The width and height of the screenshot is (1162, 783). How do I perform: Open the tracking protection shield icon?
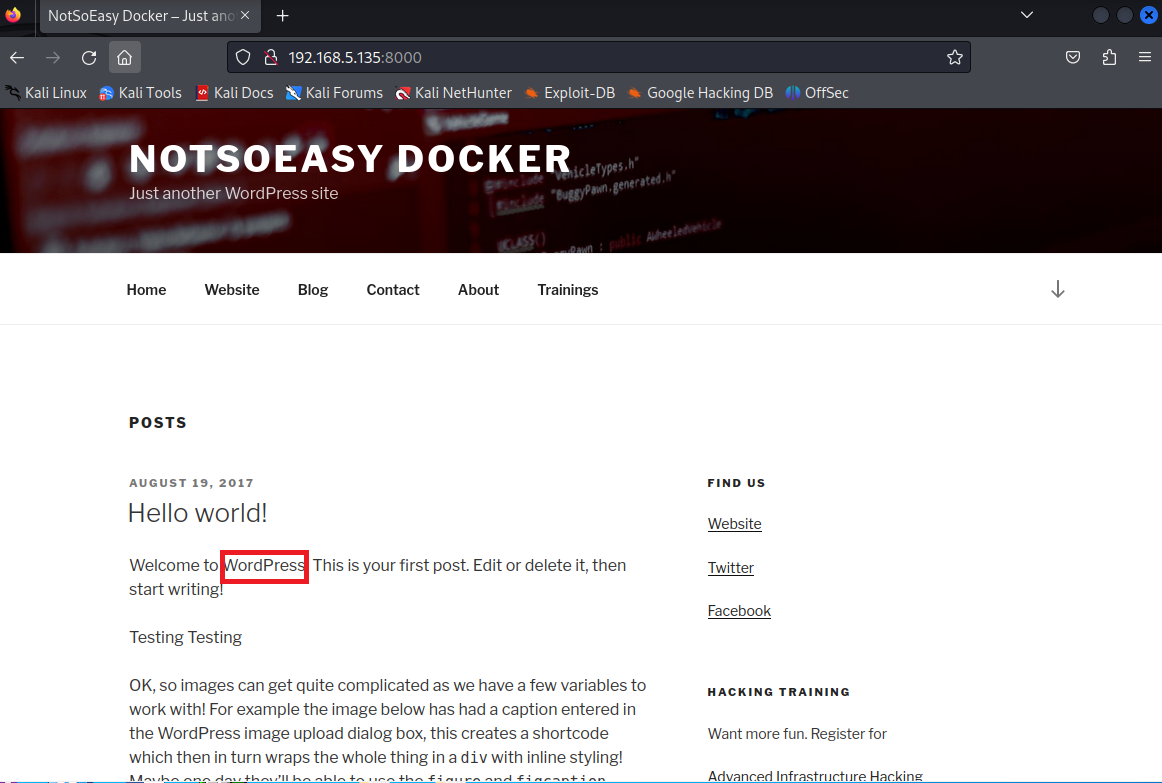[x=243, y=57]
